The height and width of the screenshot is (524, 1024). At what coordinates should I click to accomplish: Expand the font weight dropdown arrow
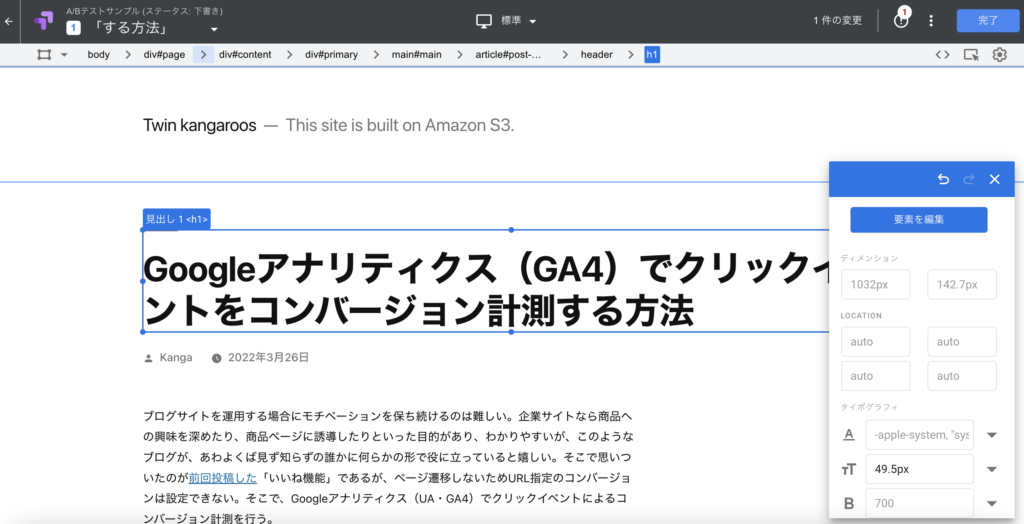(991, 503)
